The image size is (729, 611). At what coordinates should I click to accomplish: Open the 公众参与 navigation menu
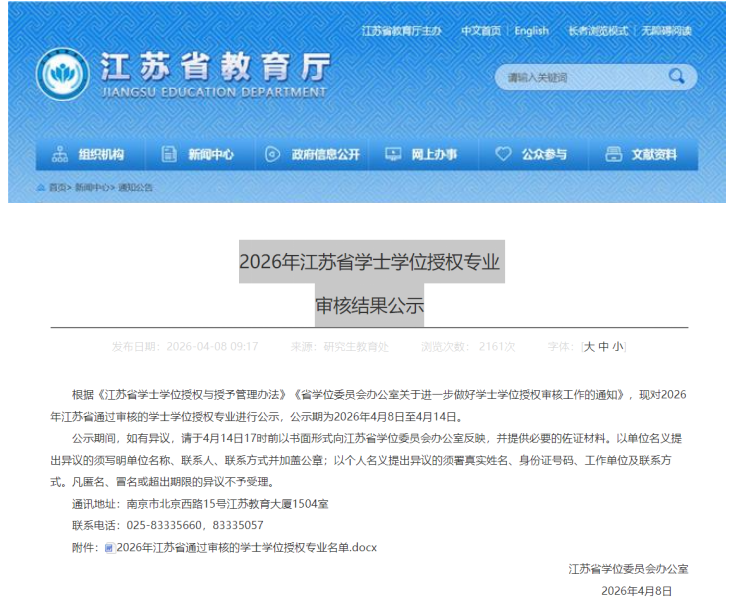pos(543,154)
